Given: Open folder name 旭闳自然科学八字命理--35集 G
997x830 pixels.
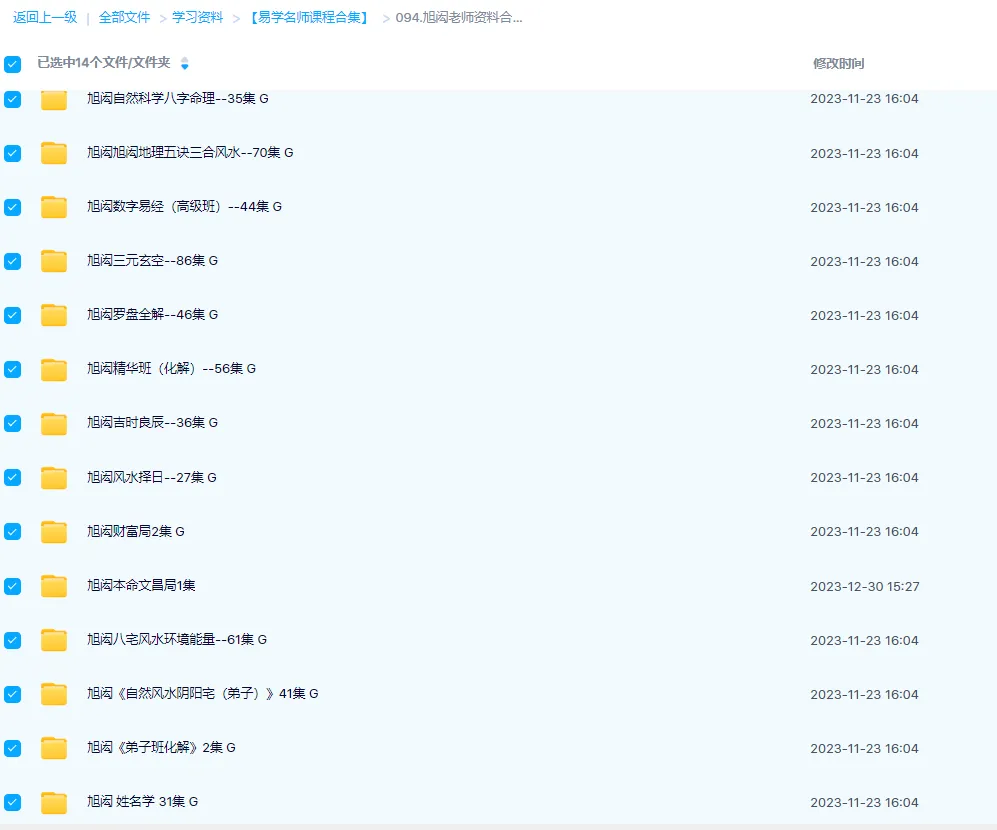Looking at the screenshot, I should pyautogui.click(x=178, y=99).
